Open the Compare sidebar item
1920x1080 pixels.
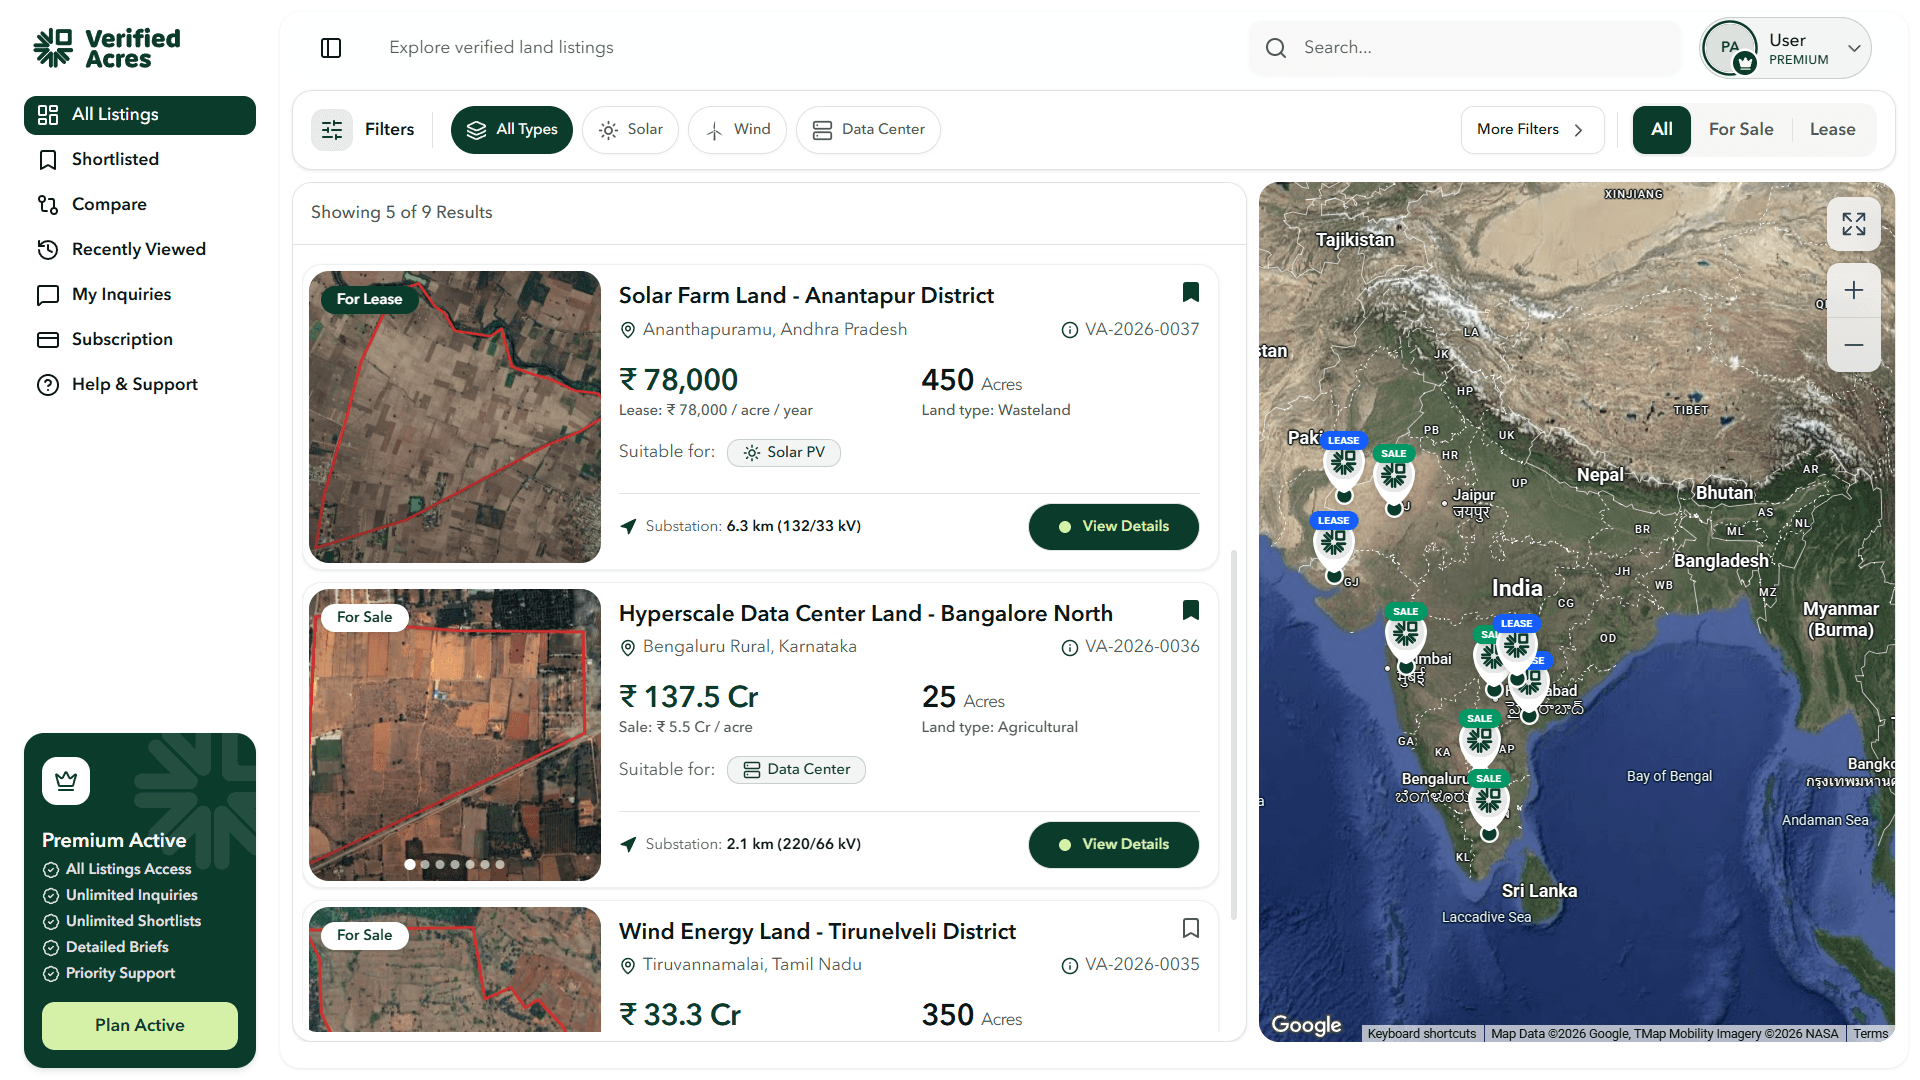[109, 204]
